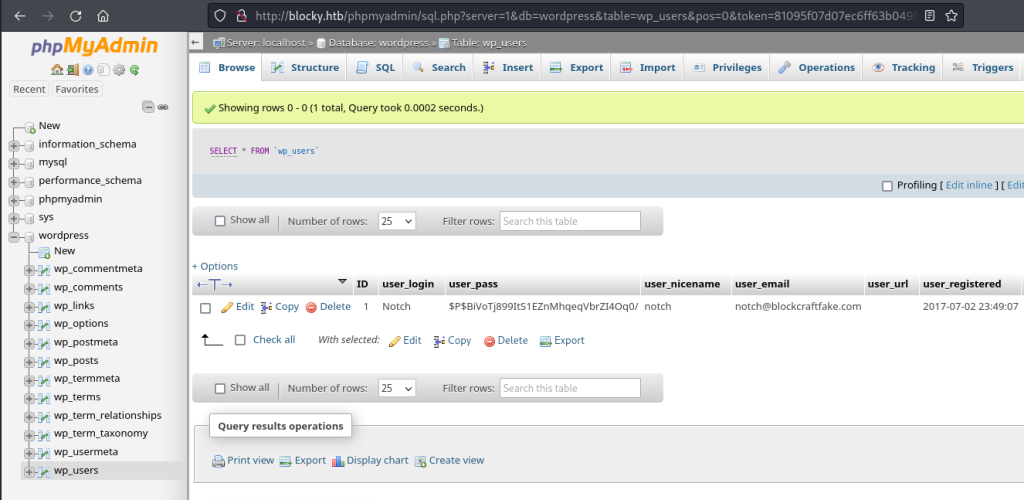Open the Search tab
This screenshot has width=1024, height=500.
pos(438,67)
